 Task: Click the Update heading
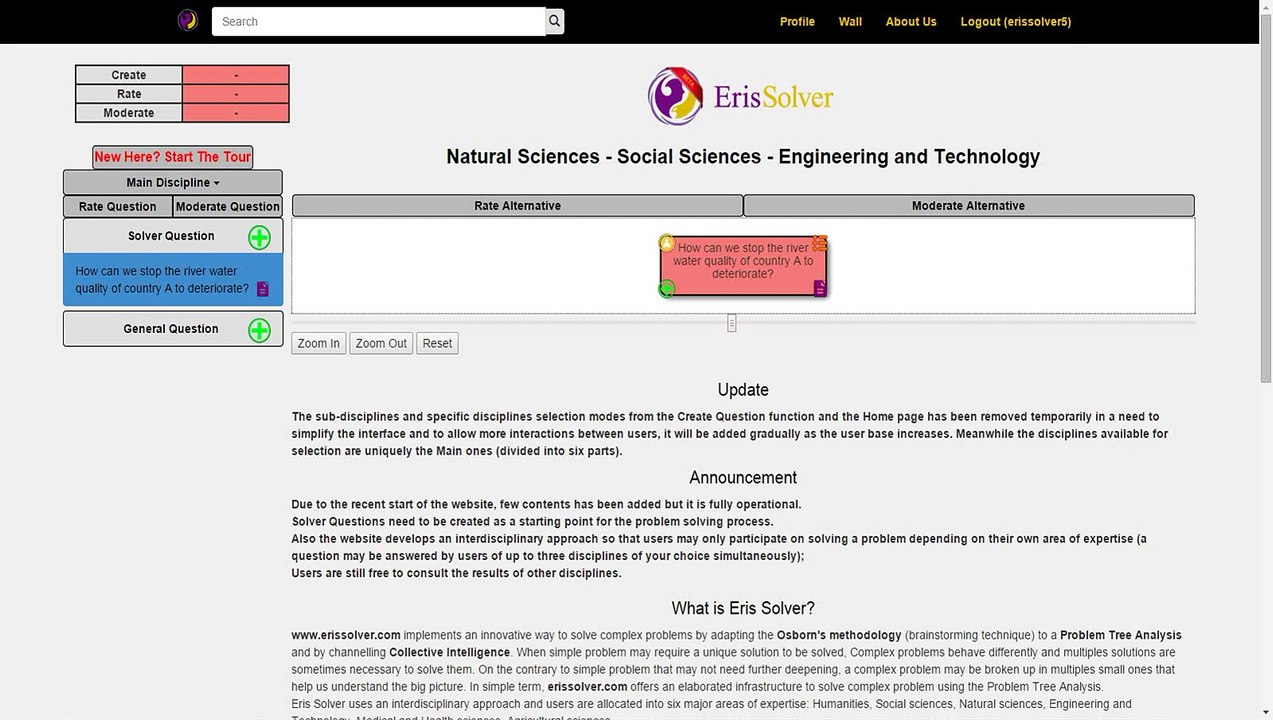pyautogui.click(x=743, y=390)
